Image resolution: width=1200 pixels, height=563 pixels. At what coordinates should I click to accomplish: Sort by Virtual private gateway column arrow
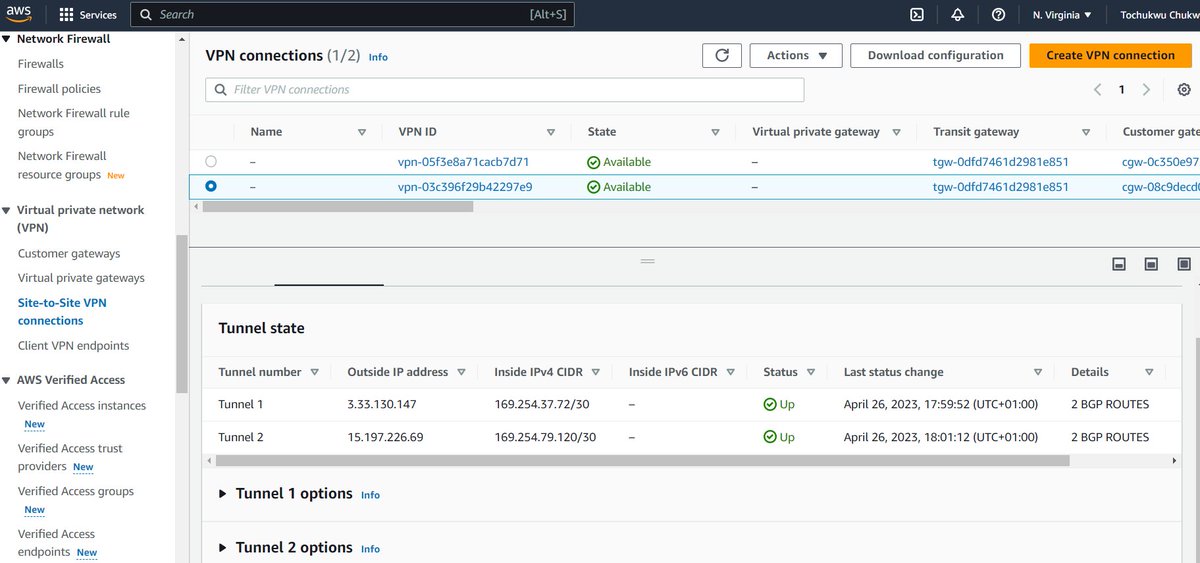coord(897,132)
